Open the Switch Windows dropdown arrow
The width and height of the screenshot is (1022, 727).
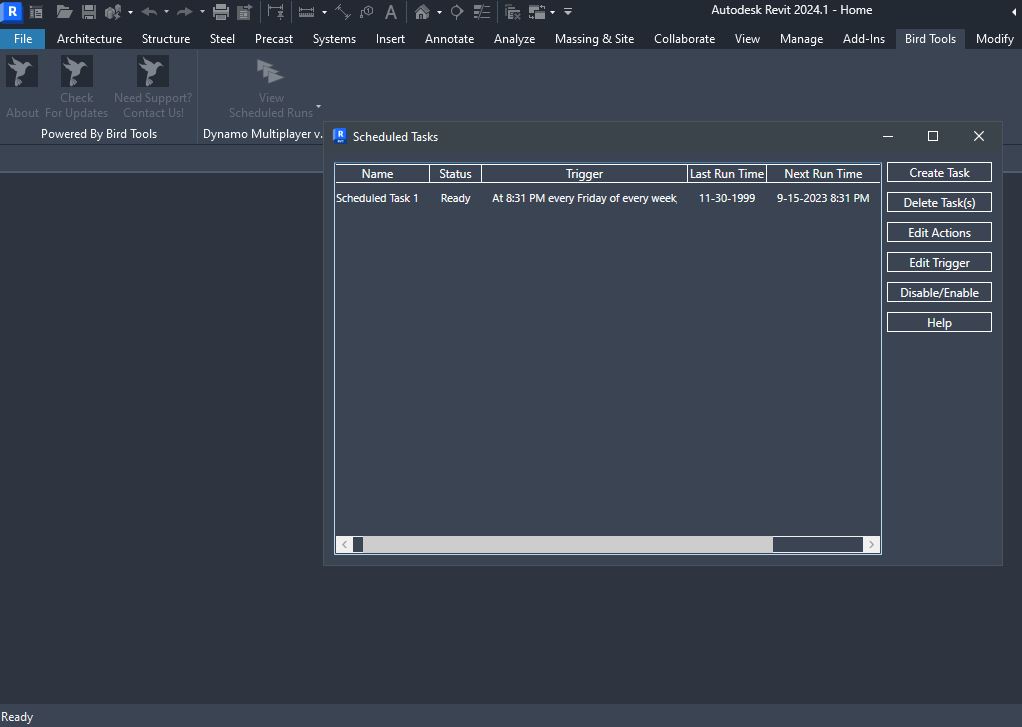(x=553, y=12)
